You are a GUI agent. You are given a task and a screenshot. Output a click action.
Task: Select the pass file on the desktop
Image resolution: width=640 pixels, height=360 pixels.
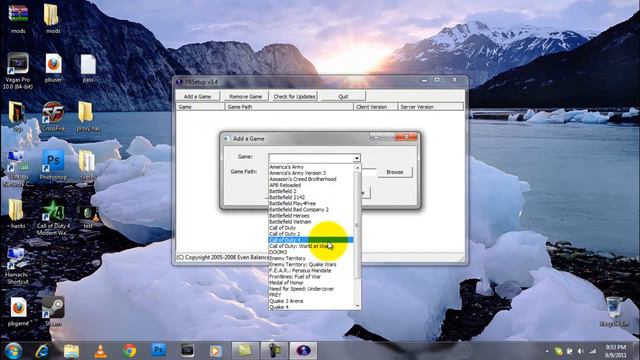[88, 68]
